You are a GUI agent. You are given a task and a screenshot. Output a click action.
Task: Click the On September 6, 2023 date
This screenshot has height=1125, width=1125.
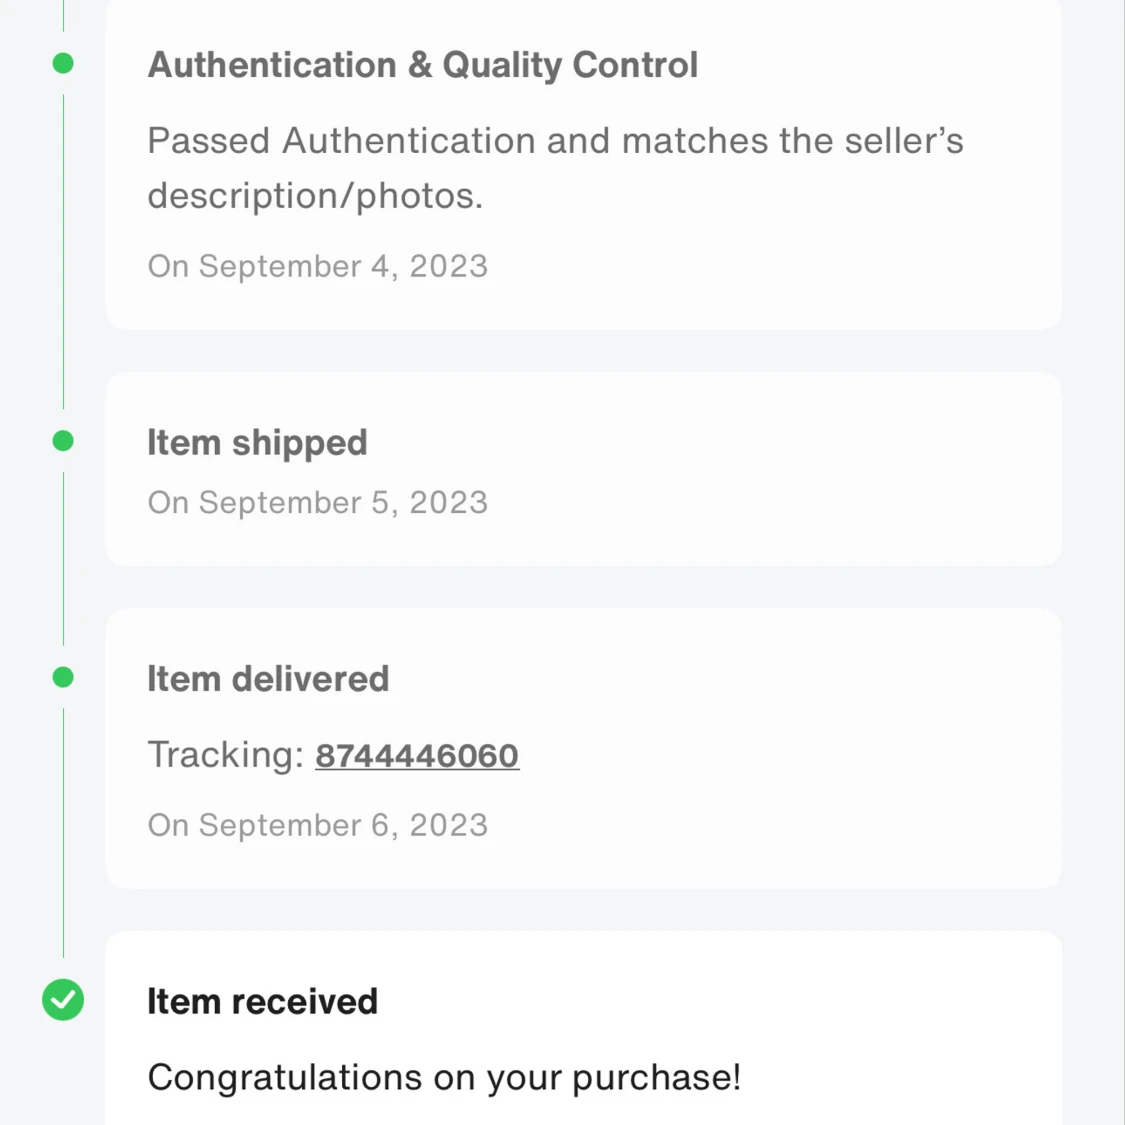point(318,826)
